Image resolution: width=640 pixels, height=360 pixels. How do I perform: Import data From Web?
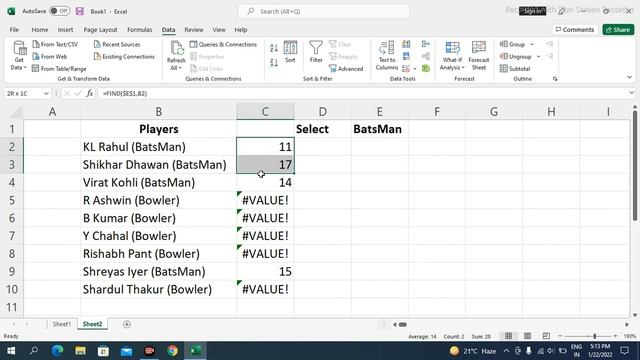[x=50, y=56]
